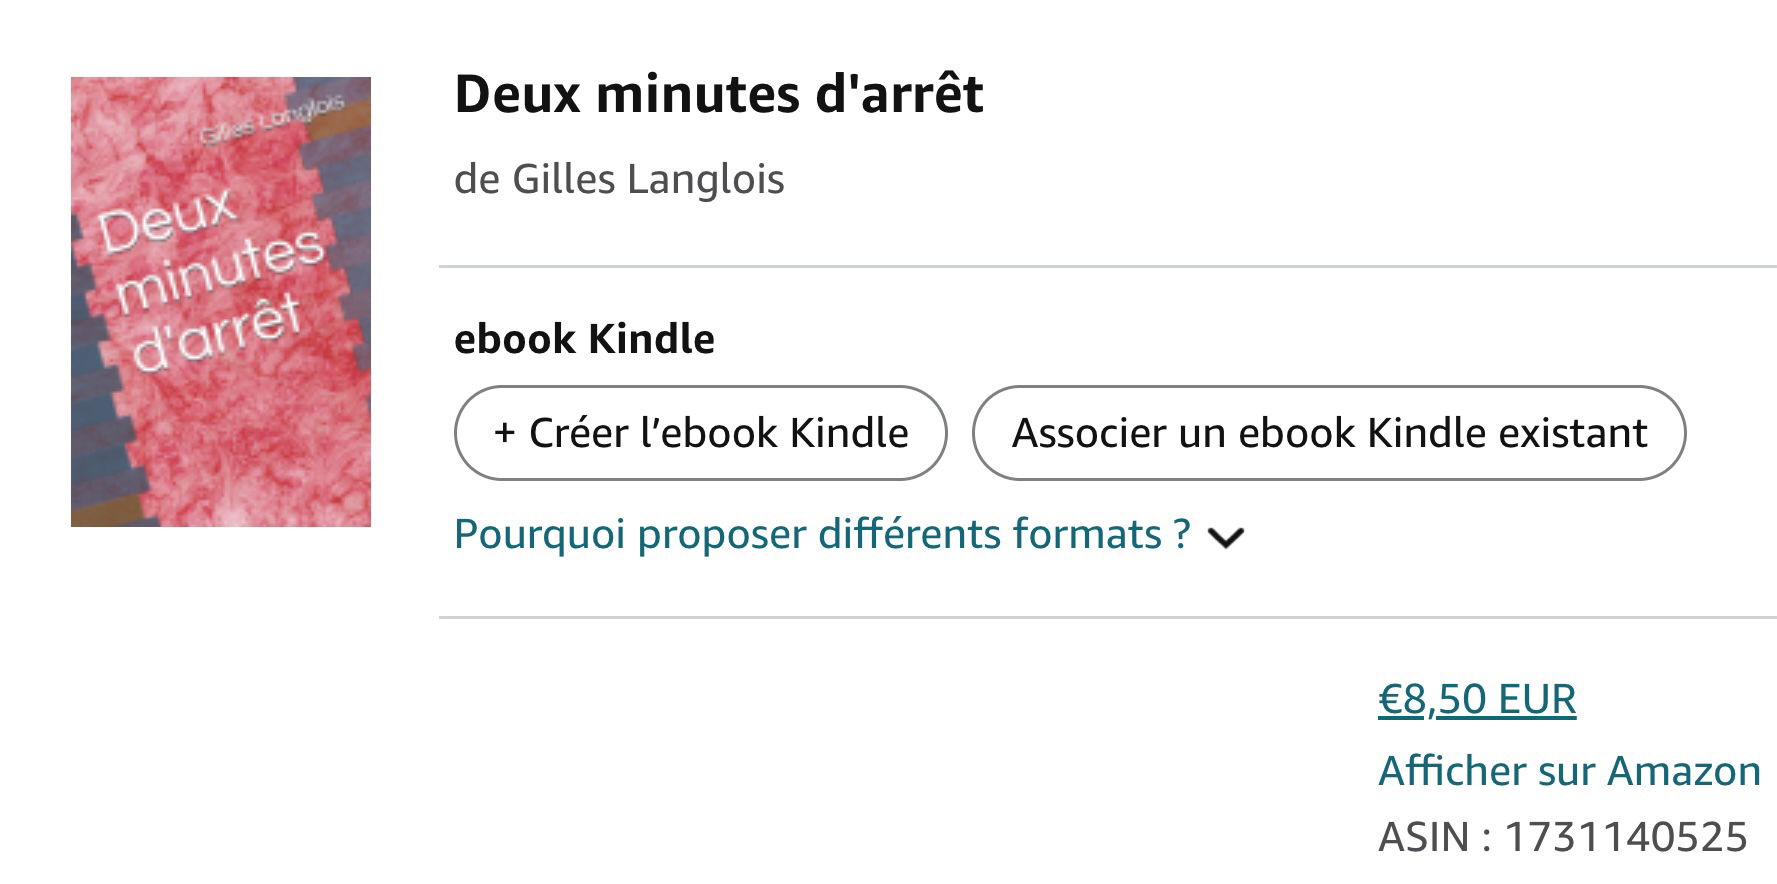Click the plus icon in Créer l'ebook Kindle

[505, 434]
